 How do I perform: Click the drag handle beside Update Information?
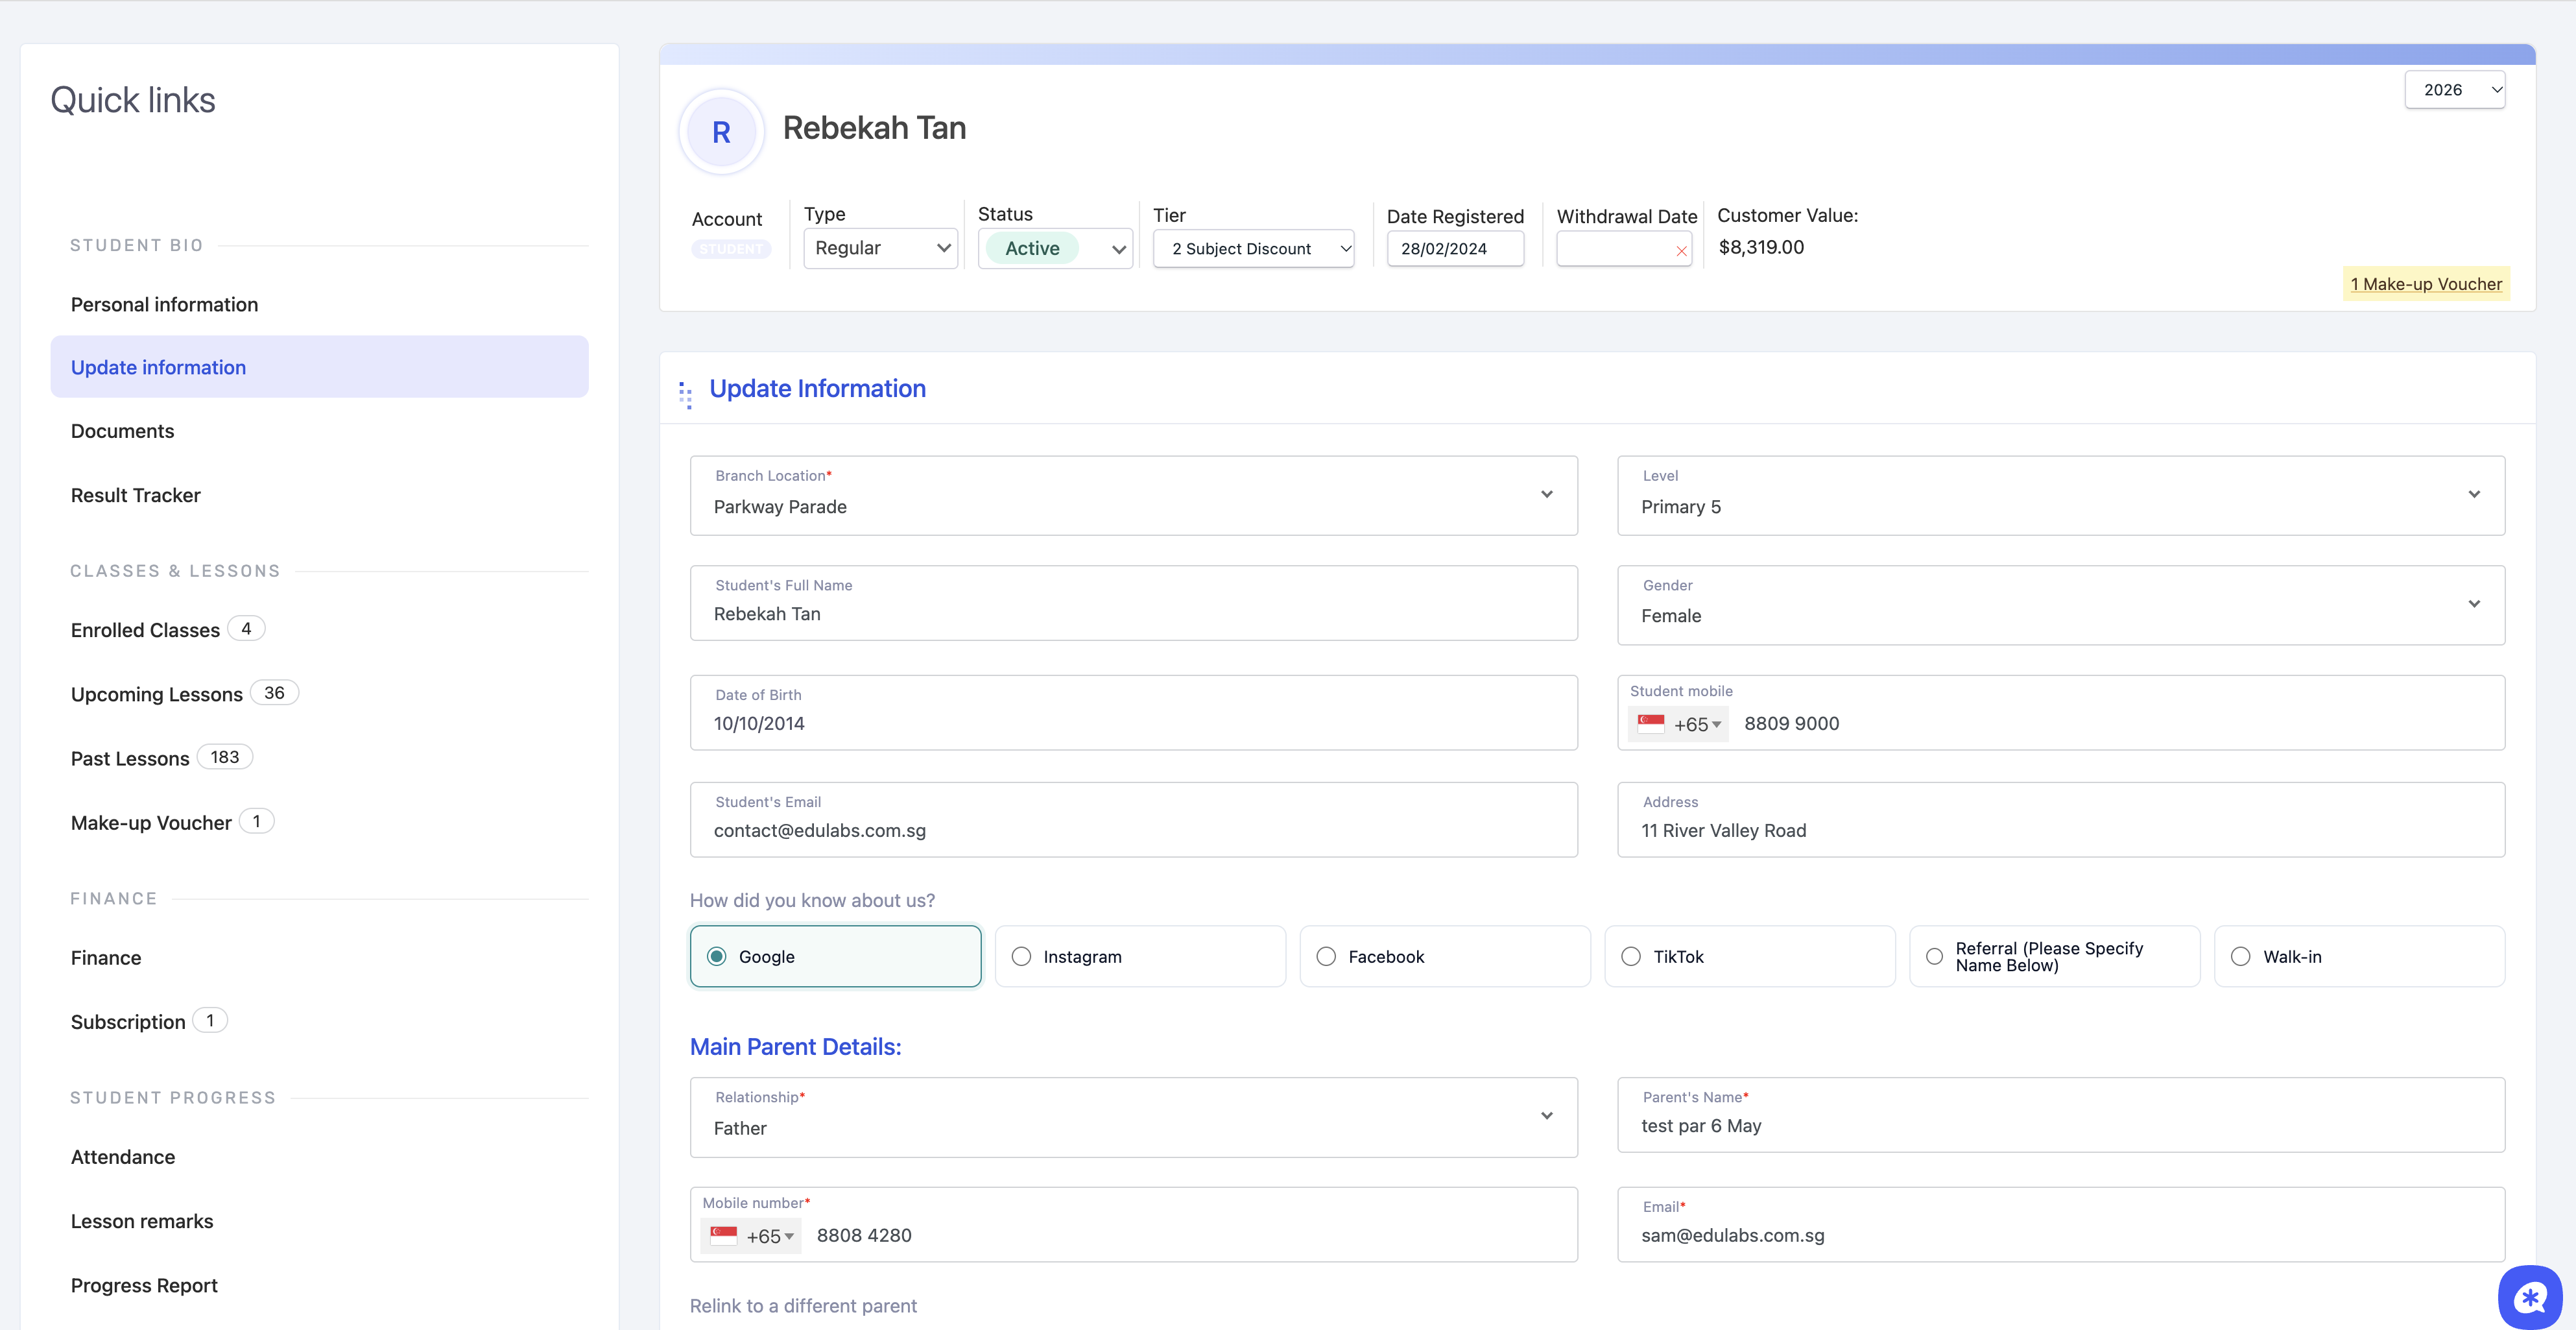pos(686,395)
